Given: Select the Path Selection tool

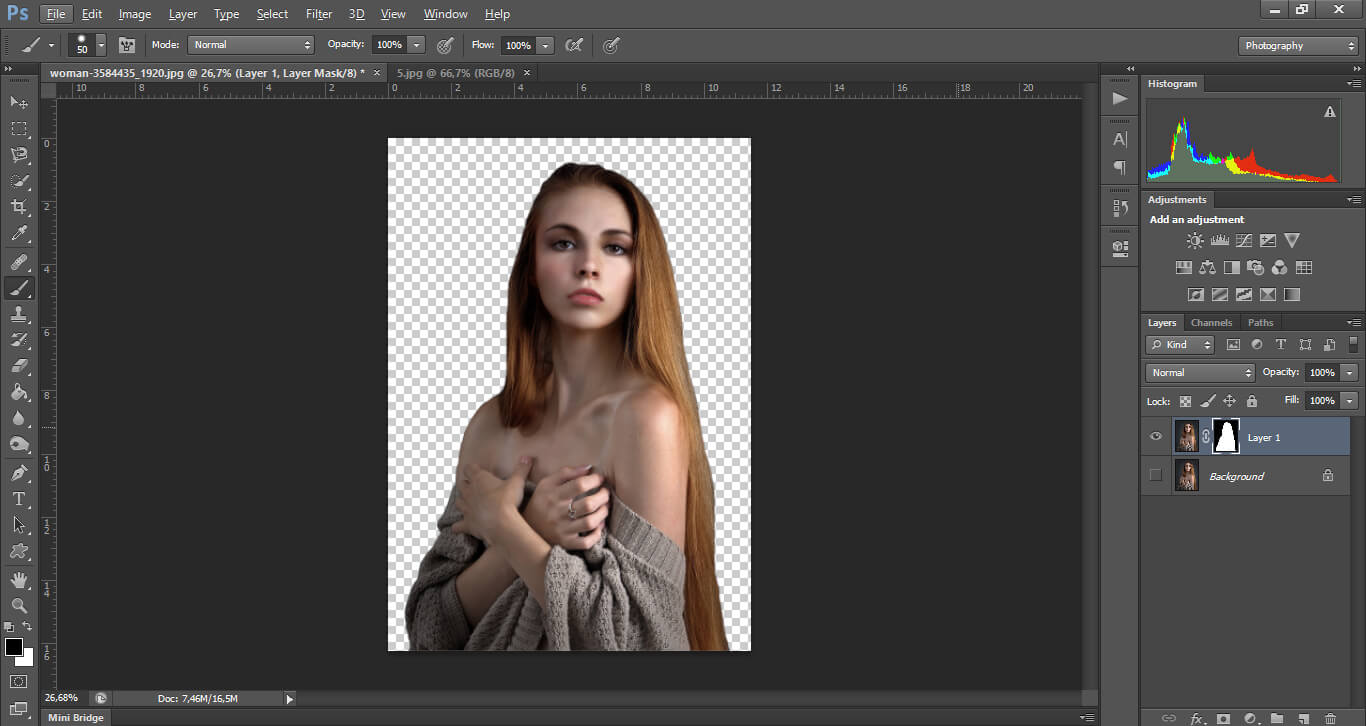Looking at the screenshot, I should coord(19,524).
